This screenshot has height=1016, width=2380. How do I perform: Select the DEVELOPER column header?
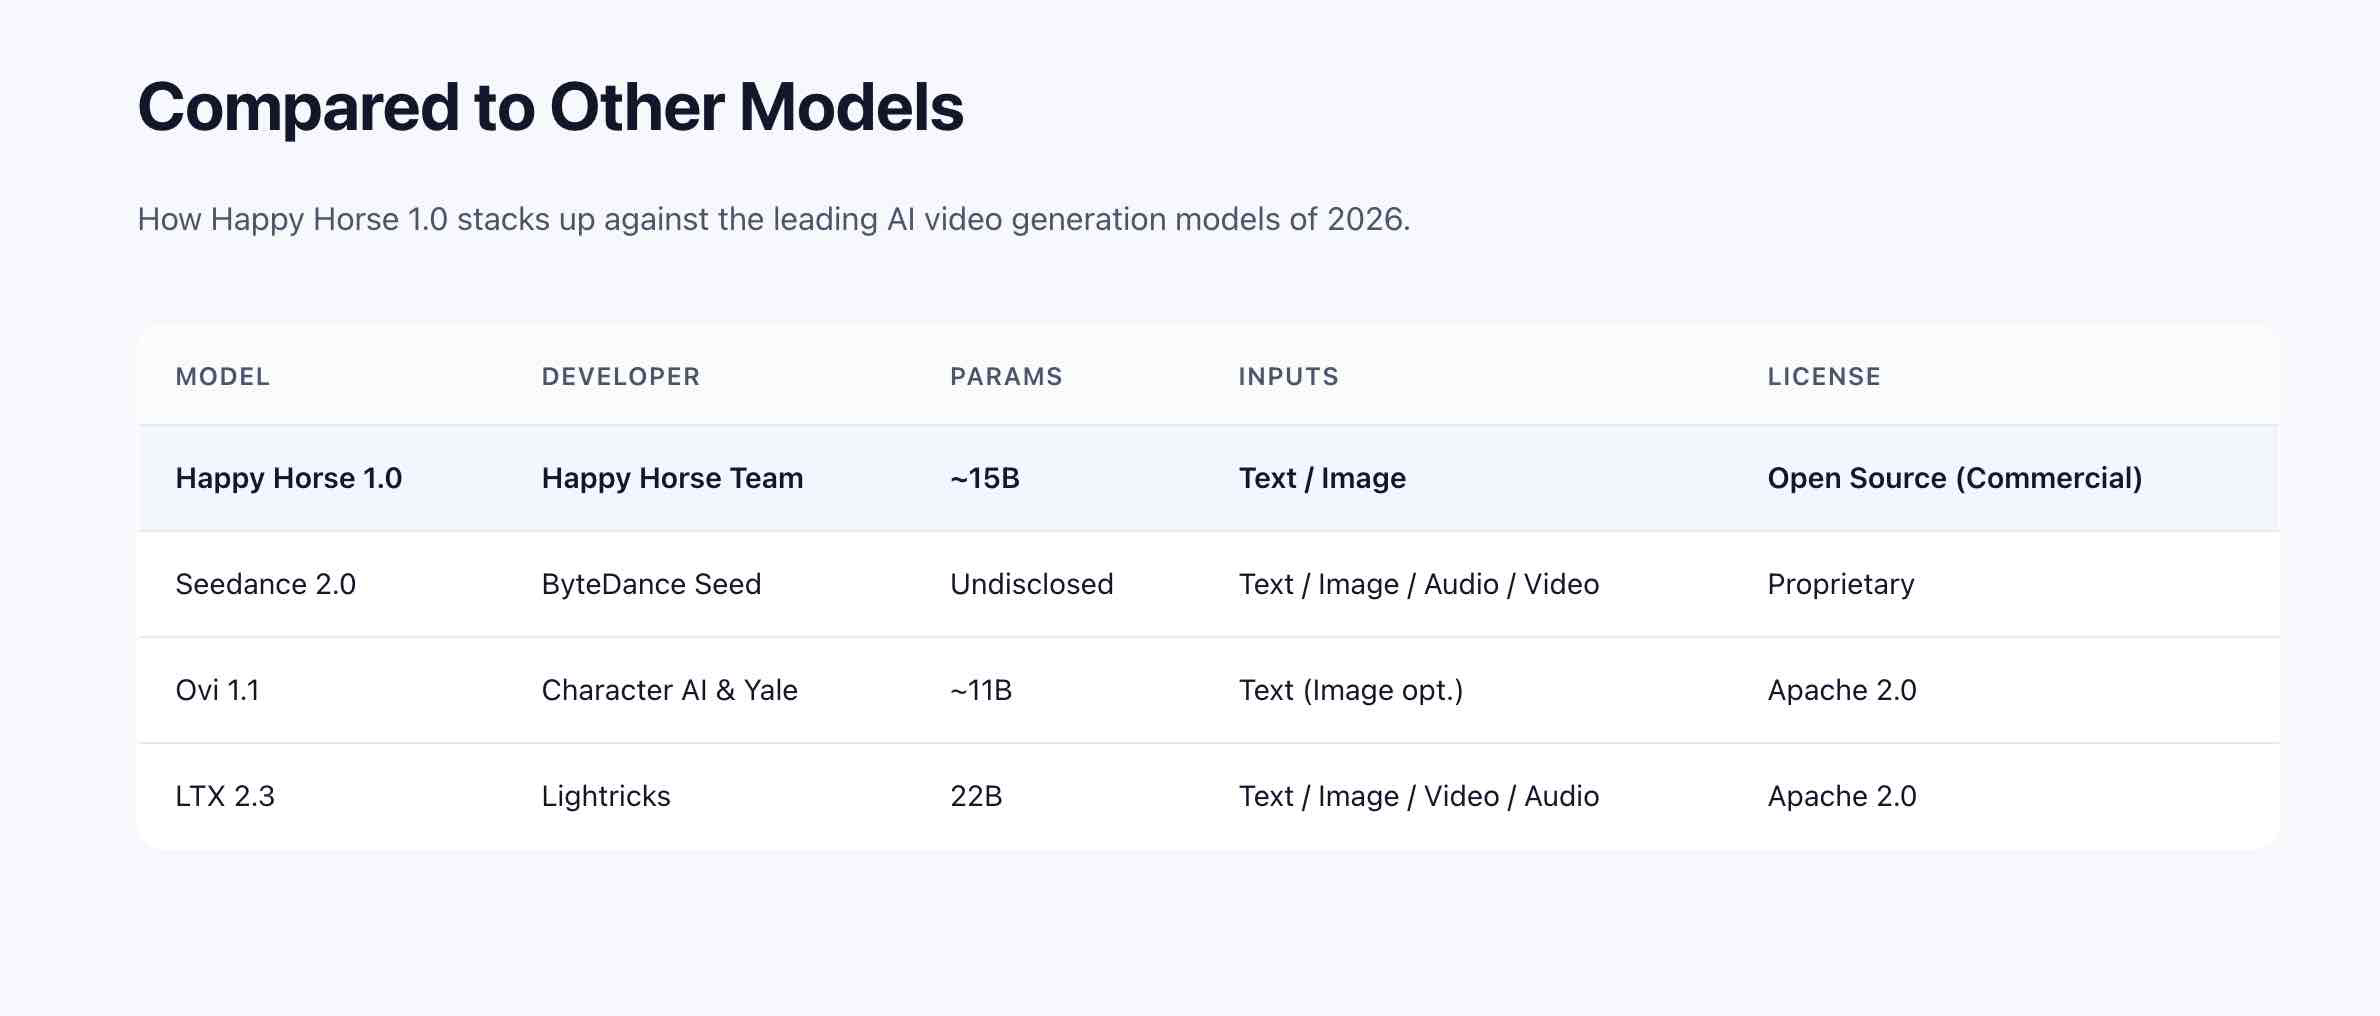coord(620,377)
